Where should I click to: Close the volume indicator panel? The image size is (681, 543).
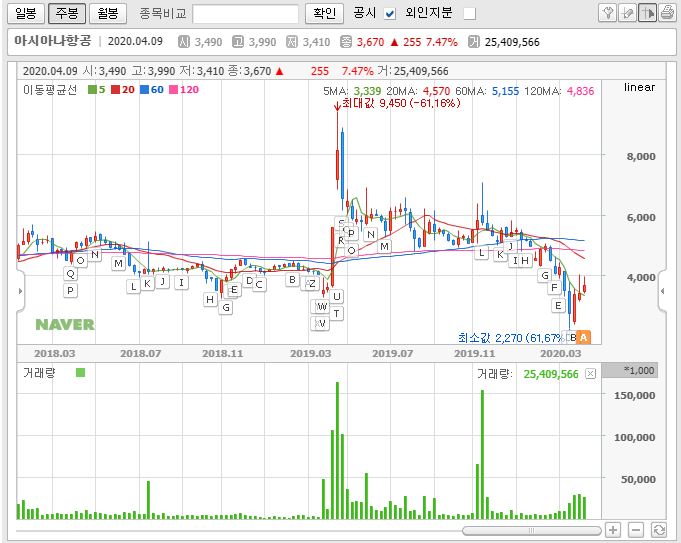(590, 374)
